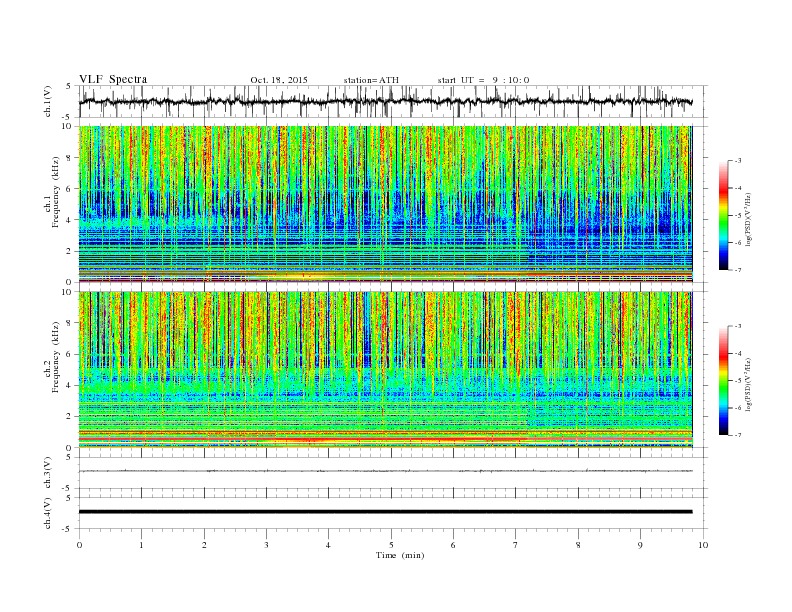Screen dimensions: 792x612
Task: Click the "8" kHz tick on ch.1 frequency axis
Action: click(69, 158)
